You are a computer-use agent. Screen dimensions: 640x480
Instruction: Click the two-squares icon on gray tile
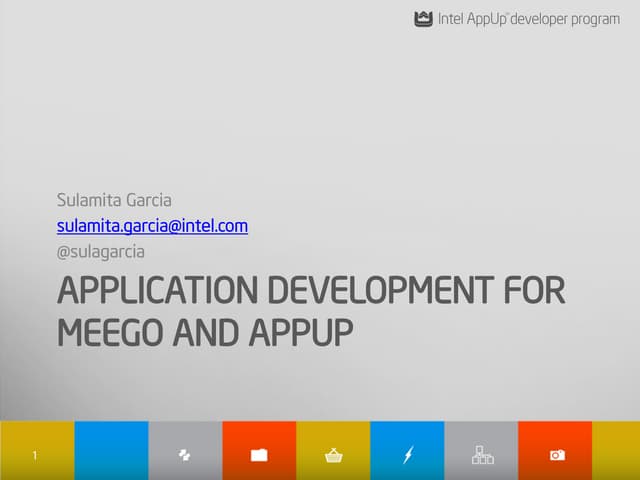pos(184,456)
